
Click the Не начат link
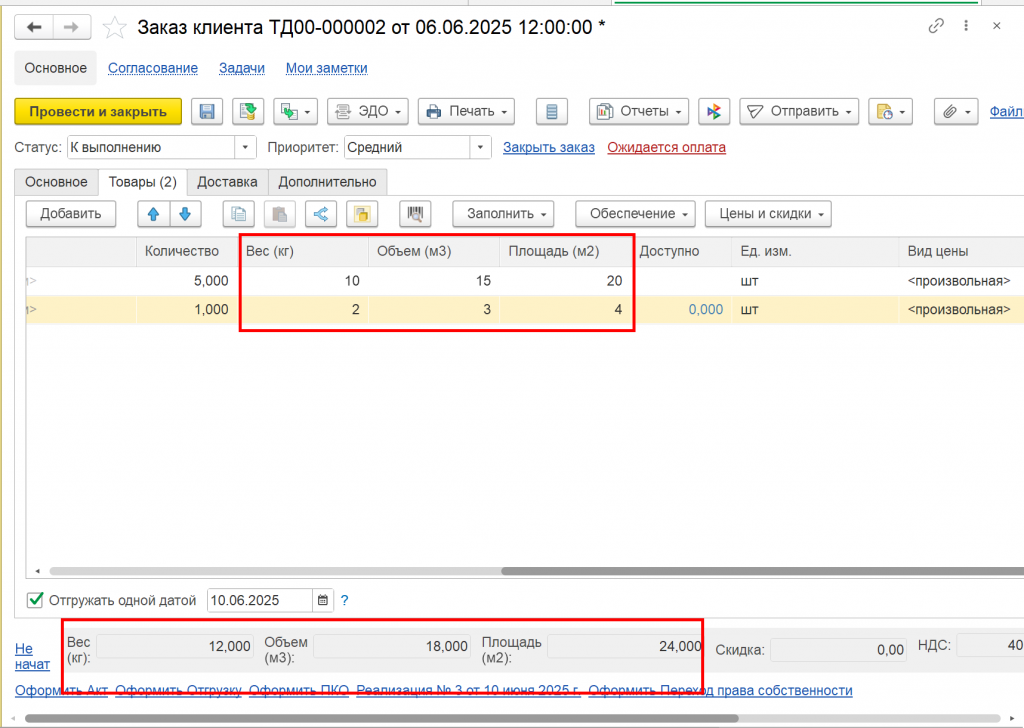click(32, 656)
